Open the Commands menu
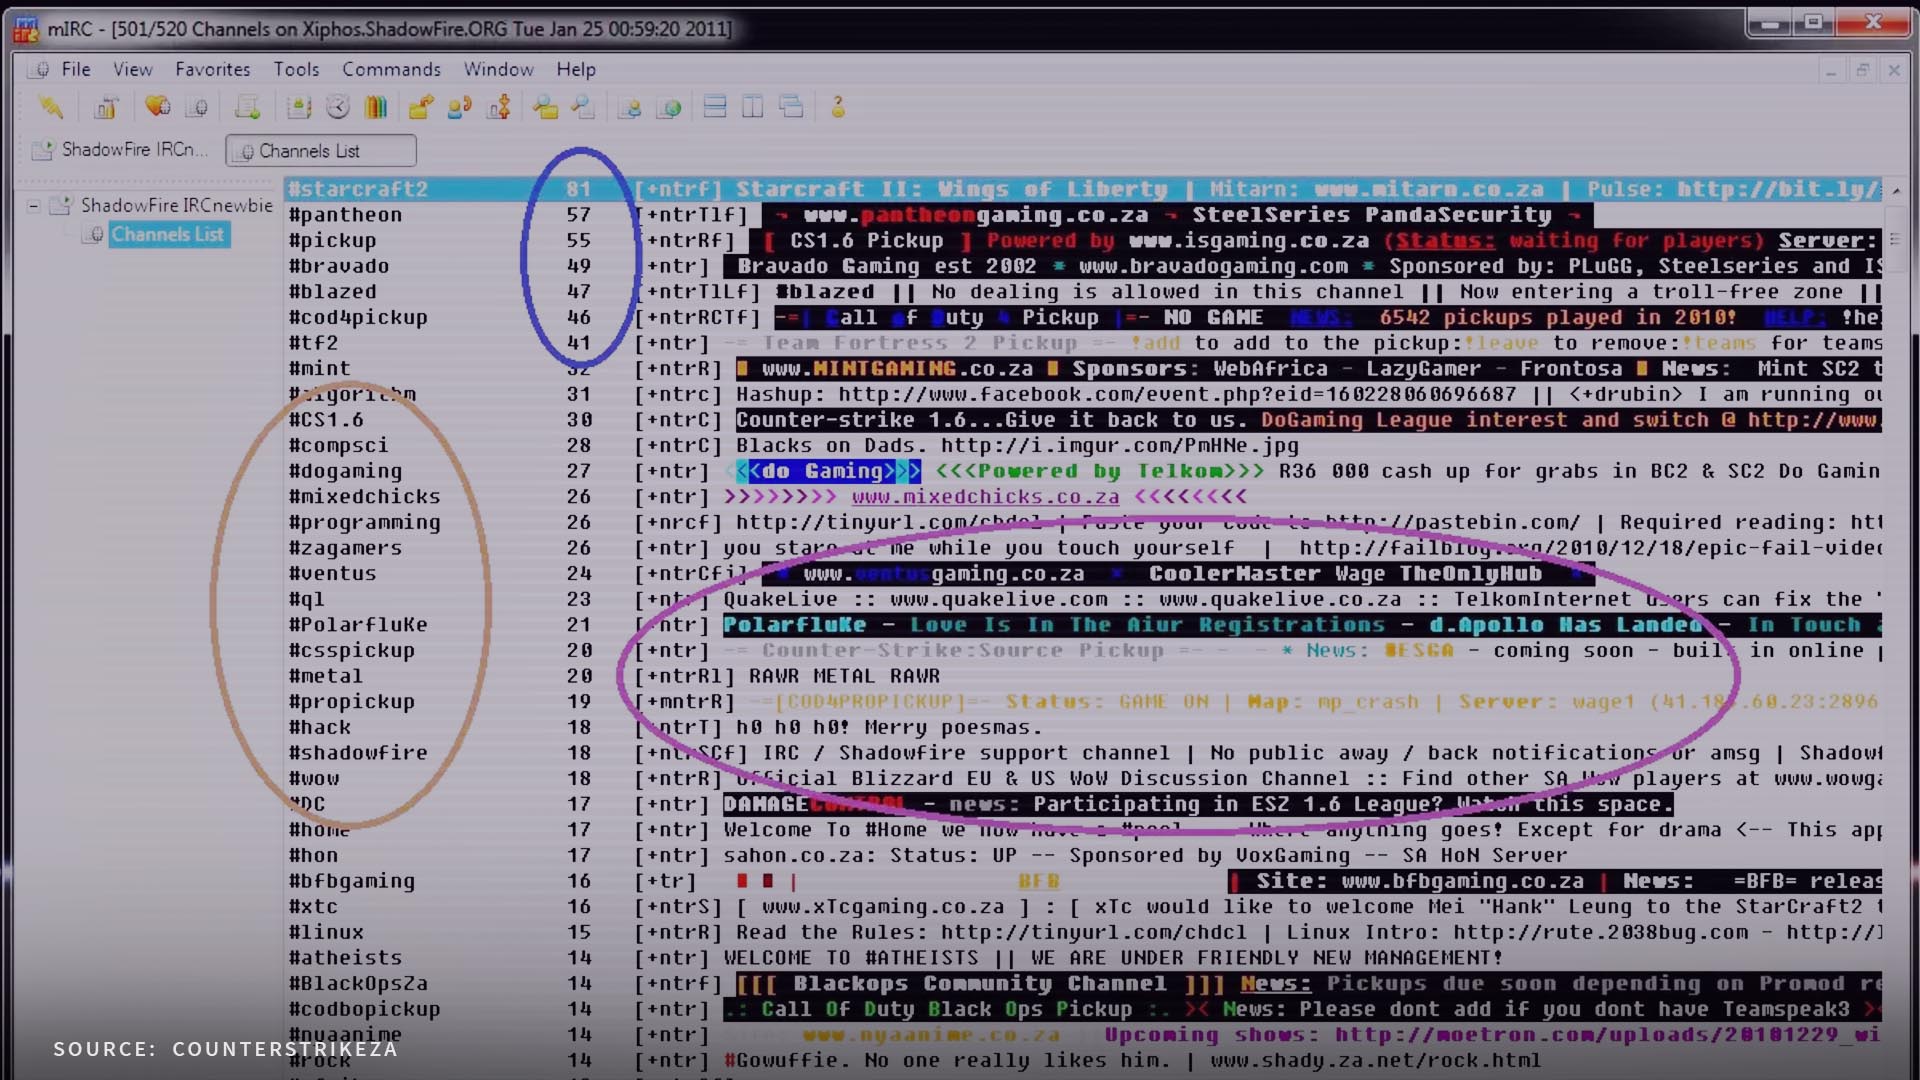1920x1080 pixels. coord(391,69)
